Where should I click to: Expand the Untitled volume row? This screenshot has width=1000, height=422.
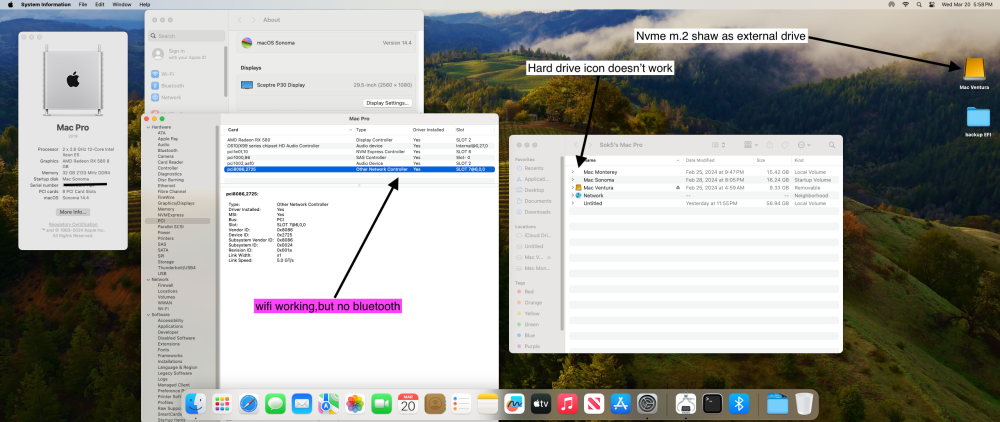coord(573,203)
